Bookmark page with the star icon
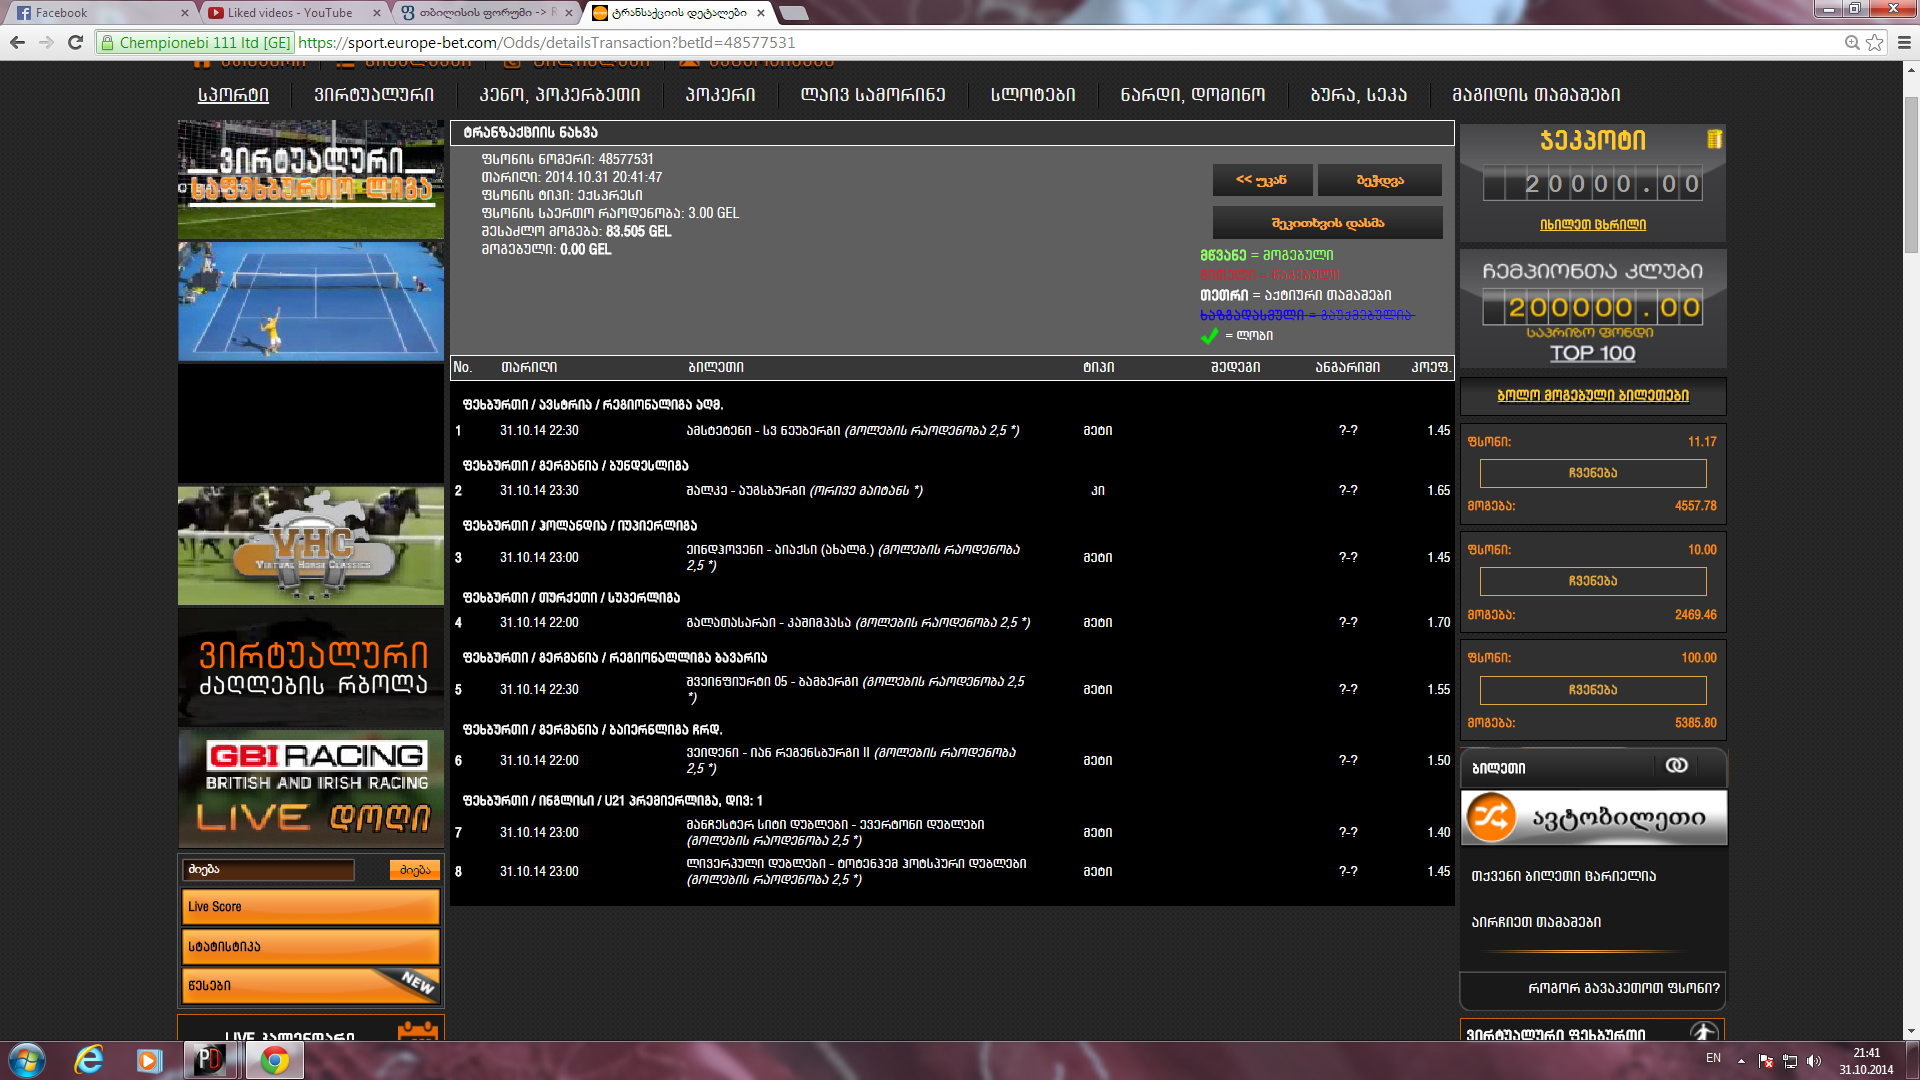This screenshot has width=1920, height=1080. (1875, 42)
